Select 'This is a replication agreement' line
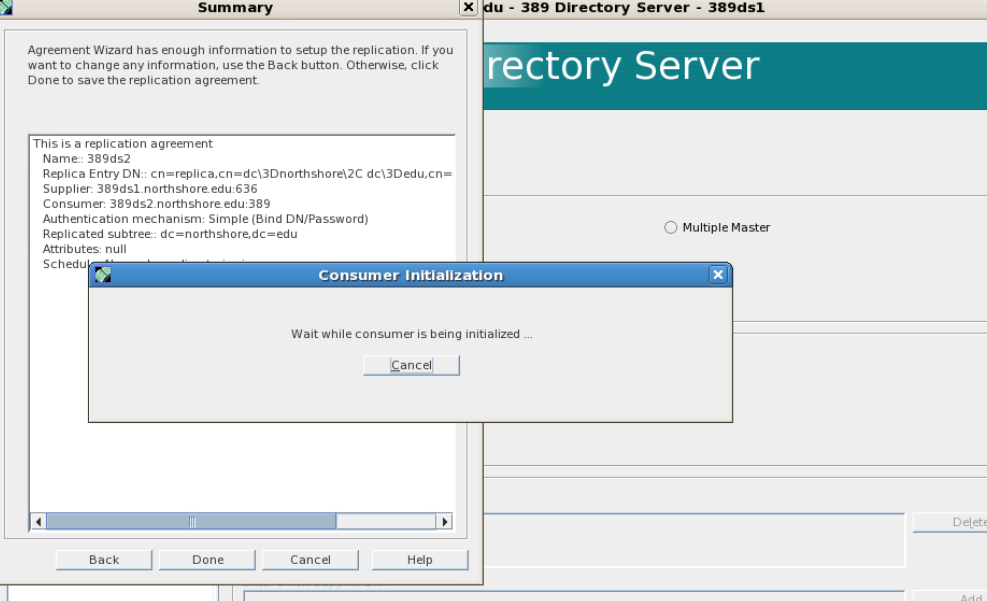 pyautogui.click(x=123, y=143)
